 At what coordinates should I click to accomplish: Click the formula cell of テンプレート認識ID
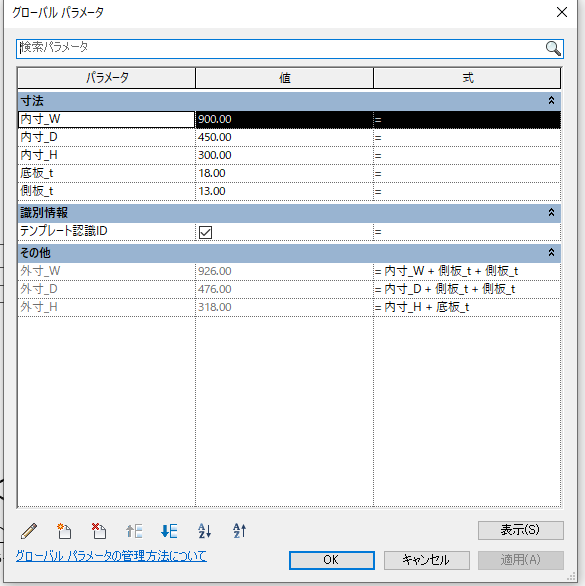point(467,231)
